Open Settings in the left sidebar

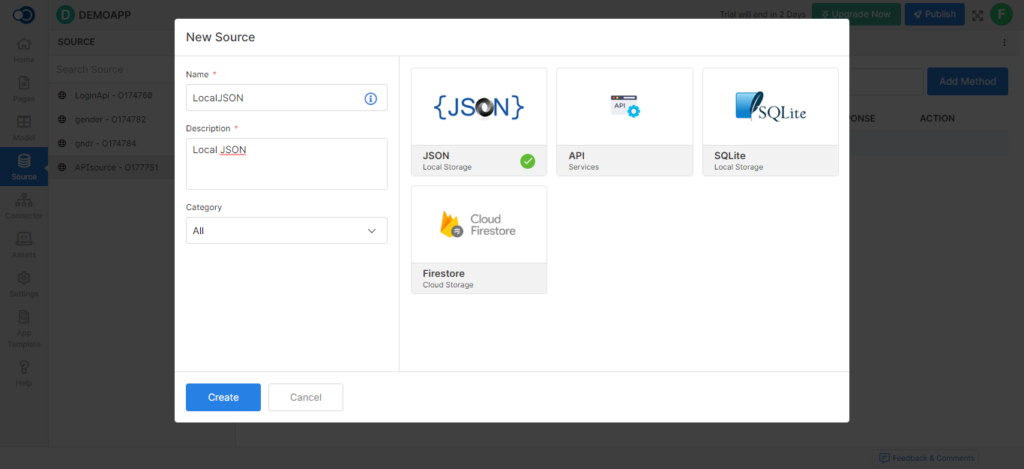click(x=24, y=284)
